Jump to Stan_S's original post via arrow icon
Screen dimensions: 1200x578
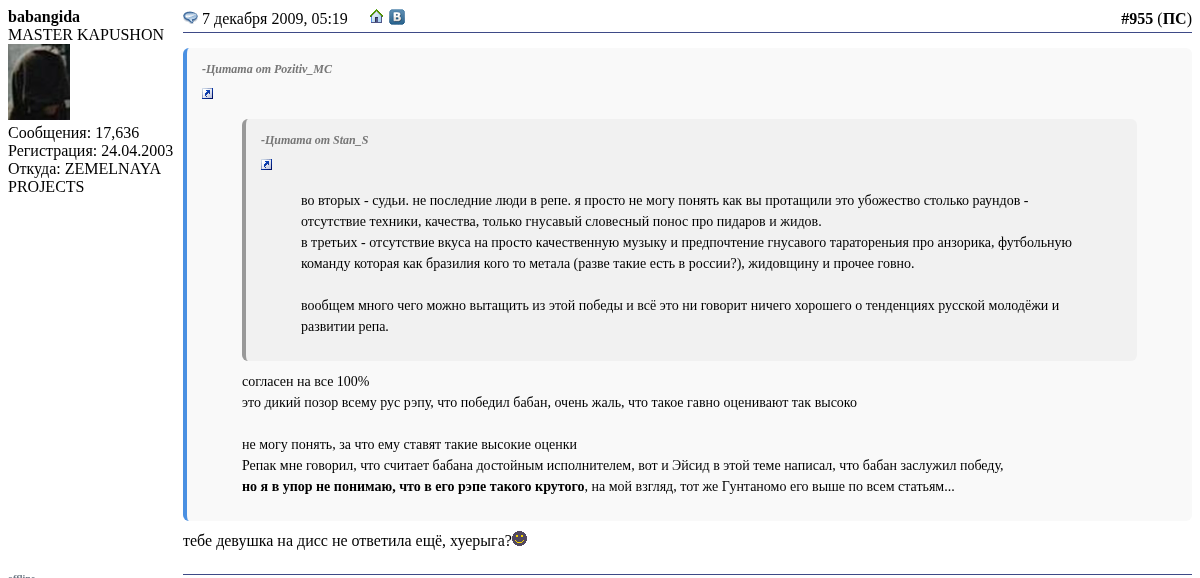(267, 165)
